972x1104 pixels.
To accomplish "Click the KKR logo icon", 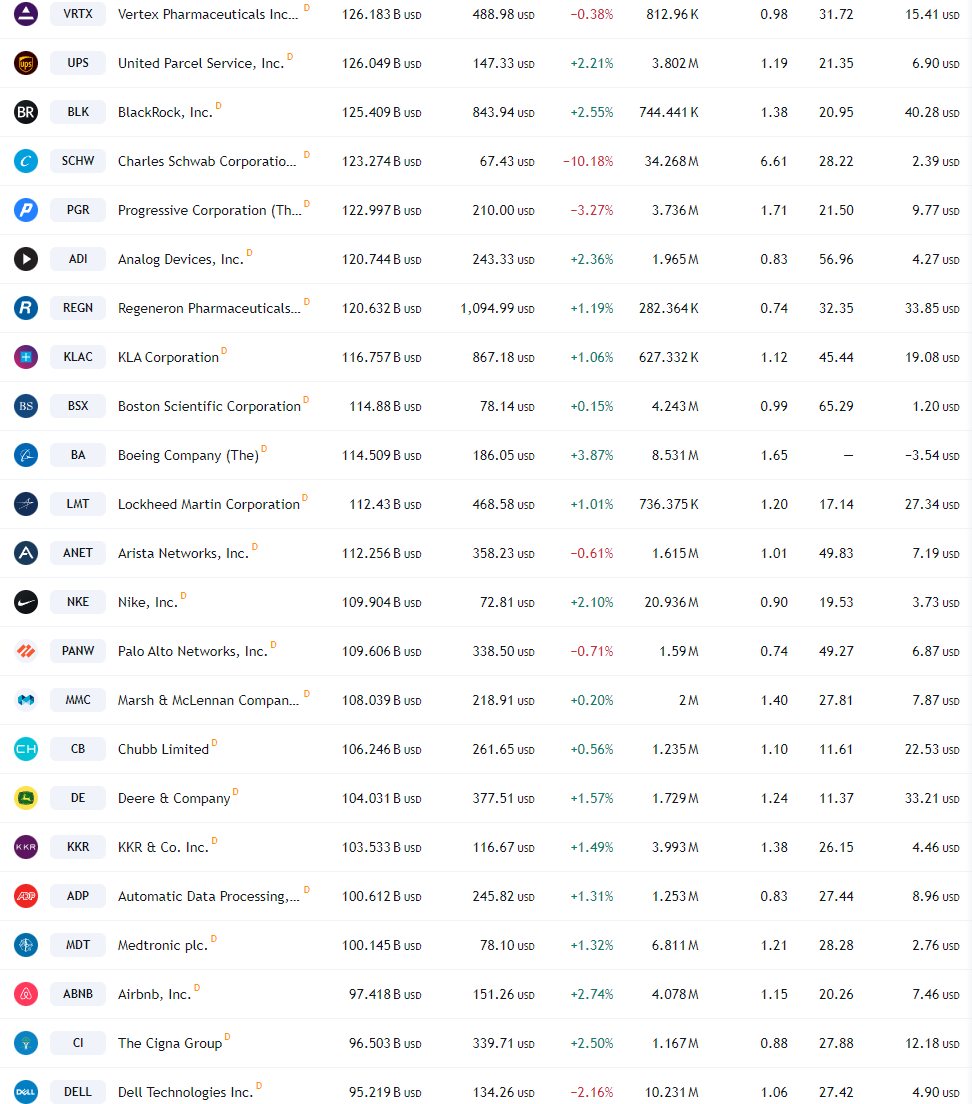I will pyautogui.click(x=26, y=847).
